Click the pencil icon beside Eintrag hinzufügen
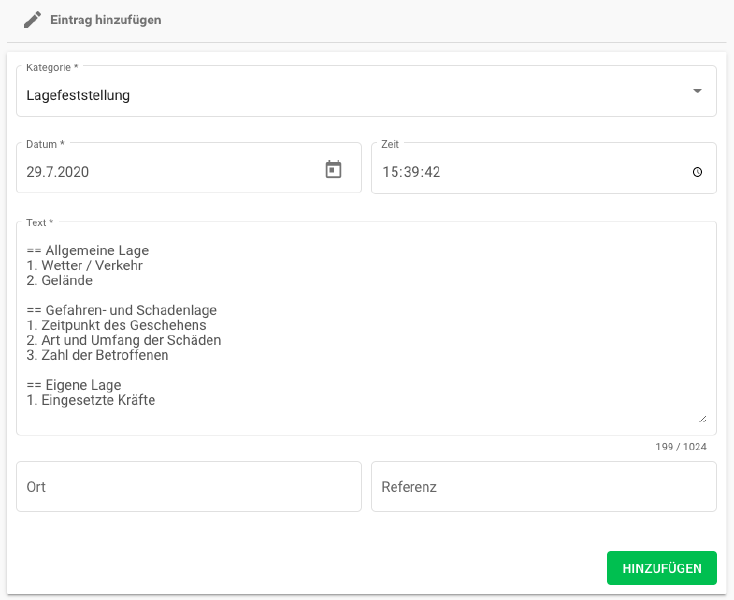Screen dimensions: 734x600 tap(32, 20)
